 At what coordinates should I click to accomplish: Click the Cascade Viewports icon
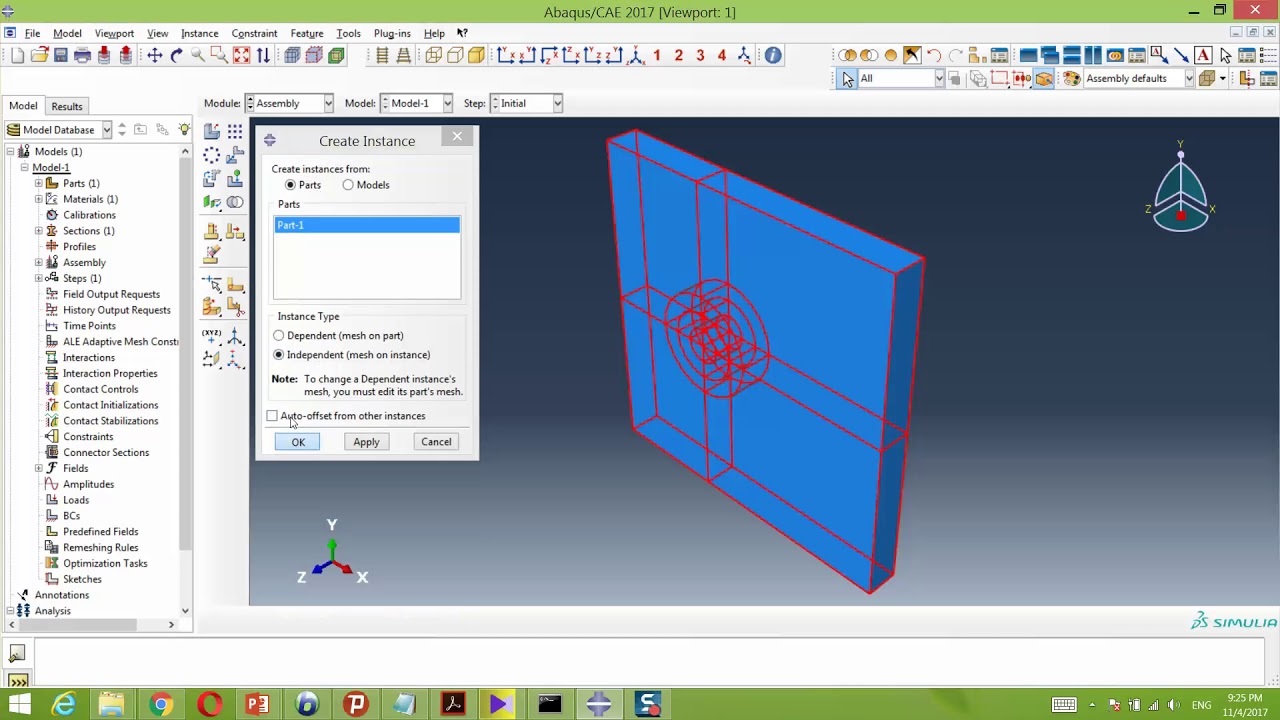pos(1049,56)
